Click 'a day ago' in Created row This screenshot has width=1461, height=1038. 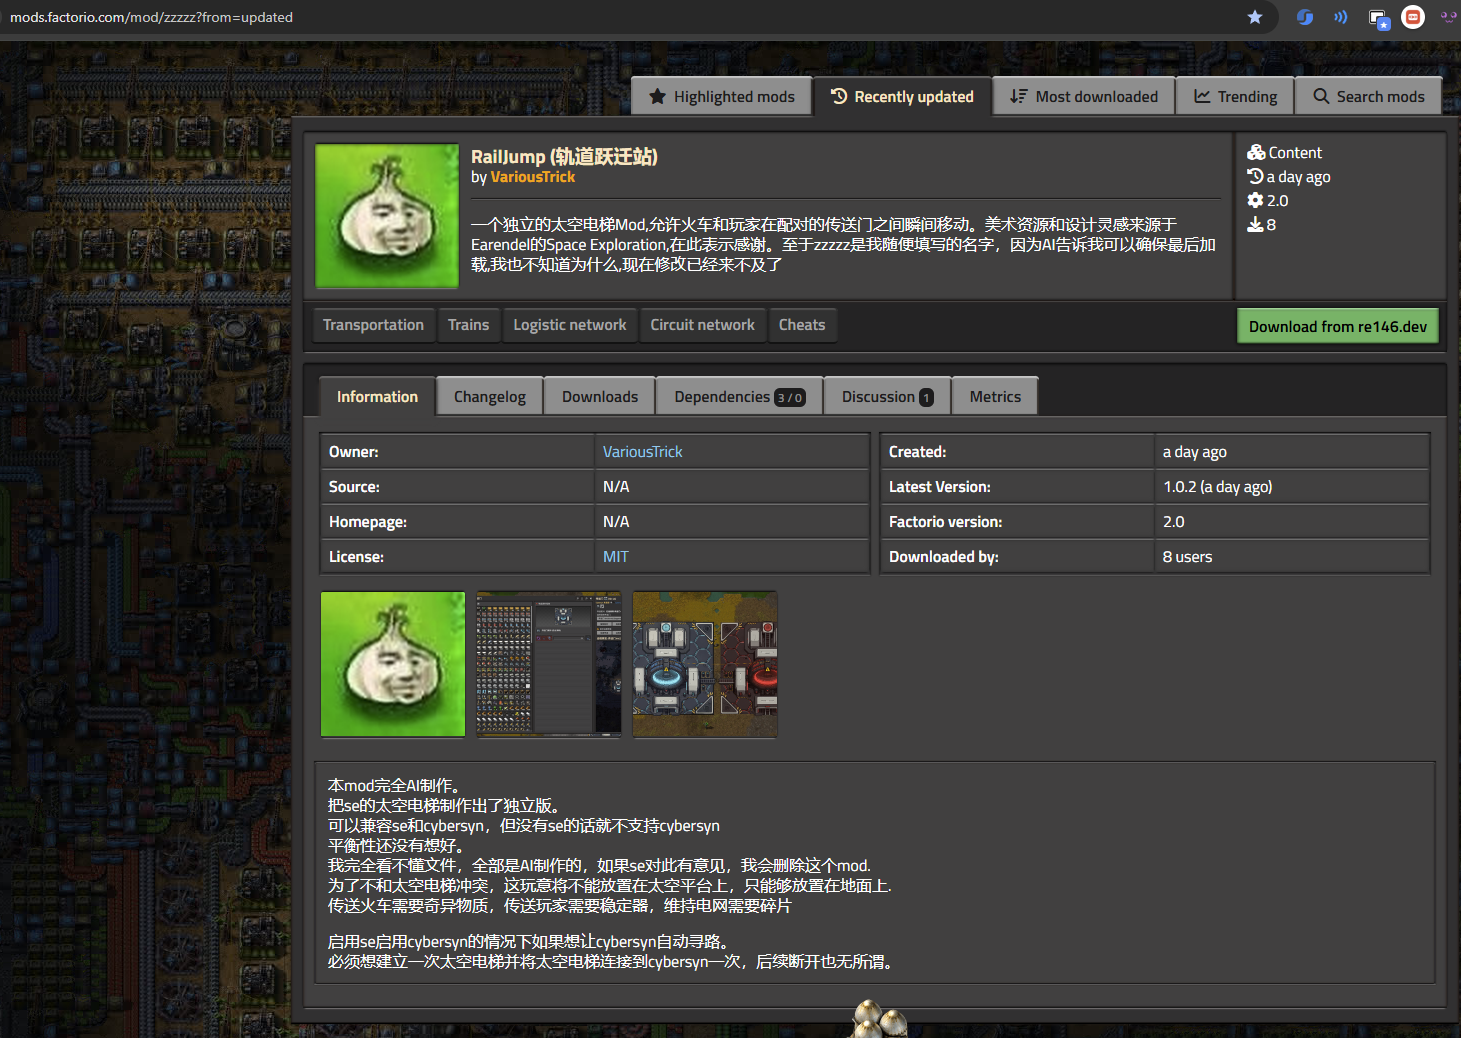click(1195, 452)
